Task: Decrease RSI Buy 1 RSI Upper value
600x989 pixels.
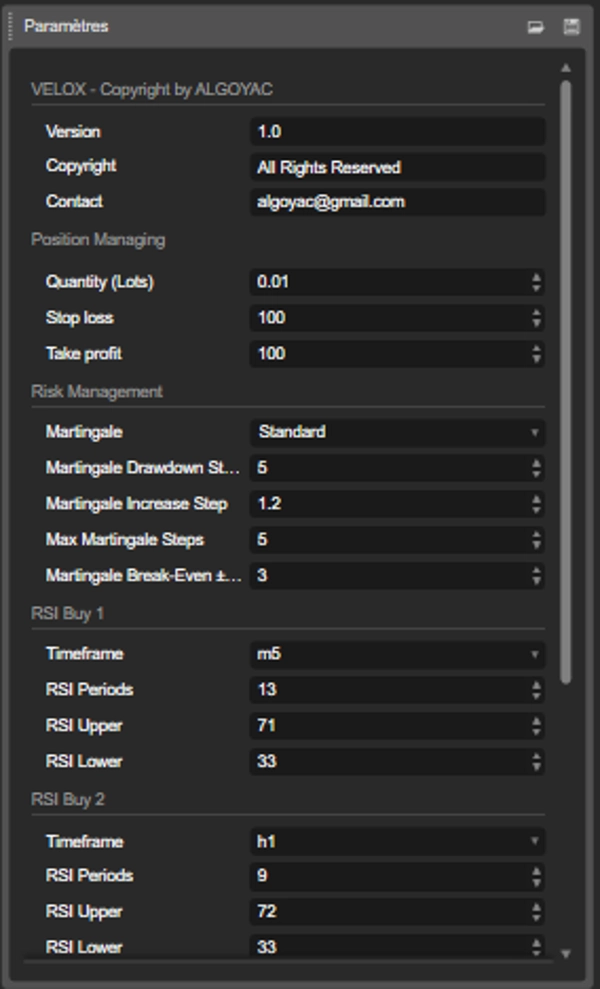Action: pyautogui.click(x=537, y=731)
